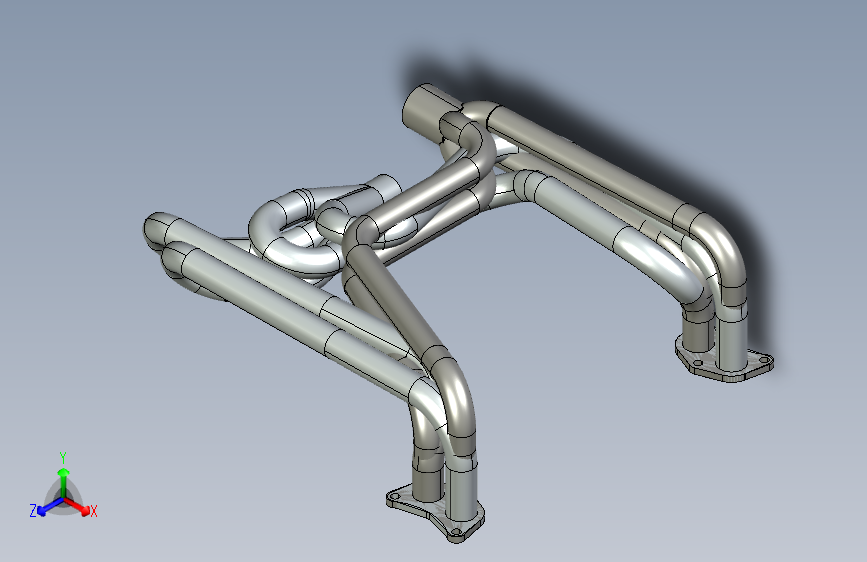Click the blue Z axis on orientation triad
The image size is (867, 562).
(x=50, y=507)
